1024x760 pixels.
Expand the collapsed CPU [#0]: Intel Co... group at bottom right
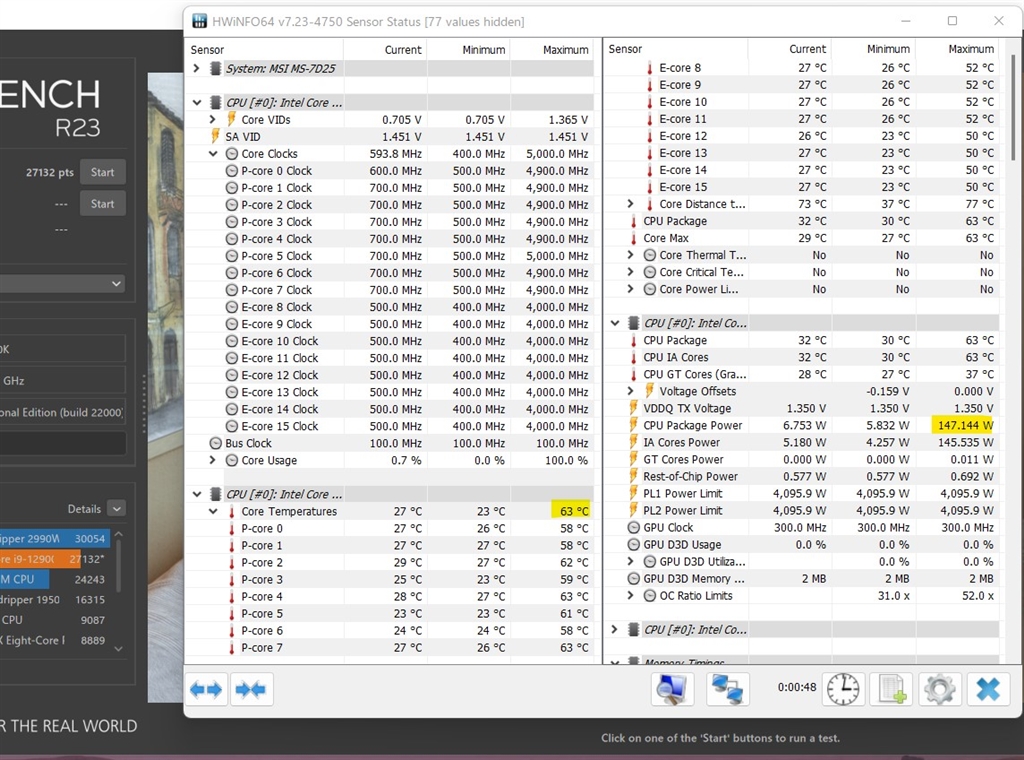coord(615,629)
